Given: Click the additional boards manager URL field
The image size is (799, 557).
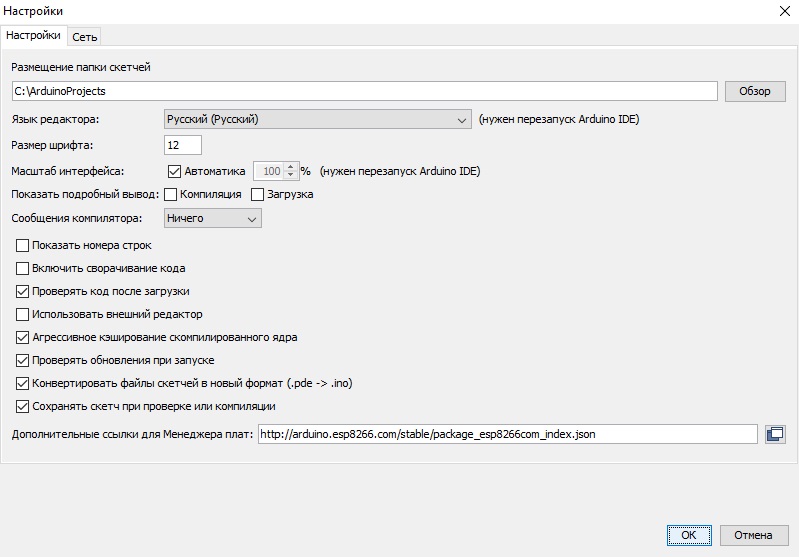Looking at the screenshot, I should (x=507, y=434).
